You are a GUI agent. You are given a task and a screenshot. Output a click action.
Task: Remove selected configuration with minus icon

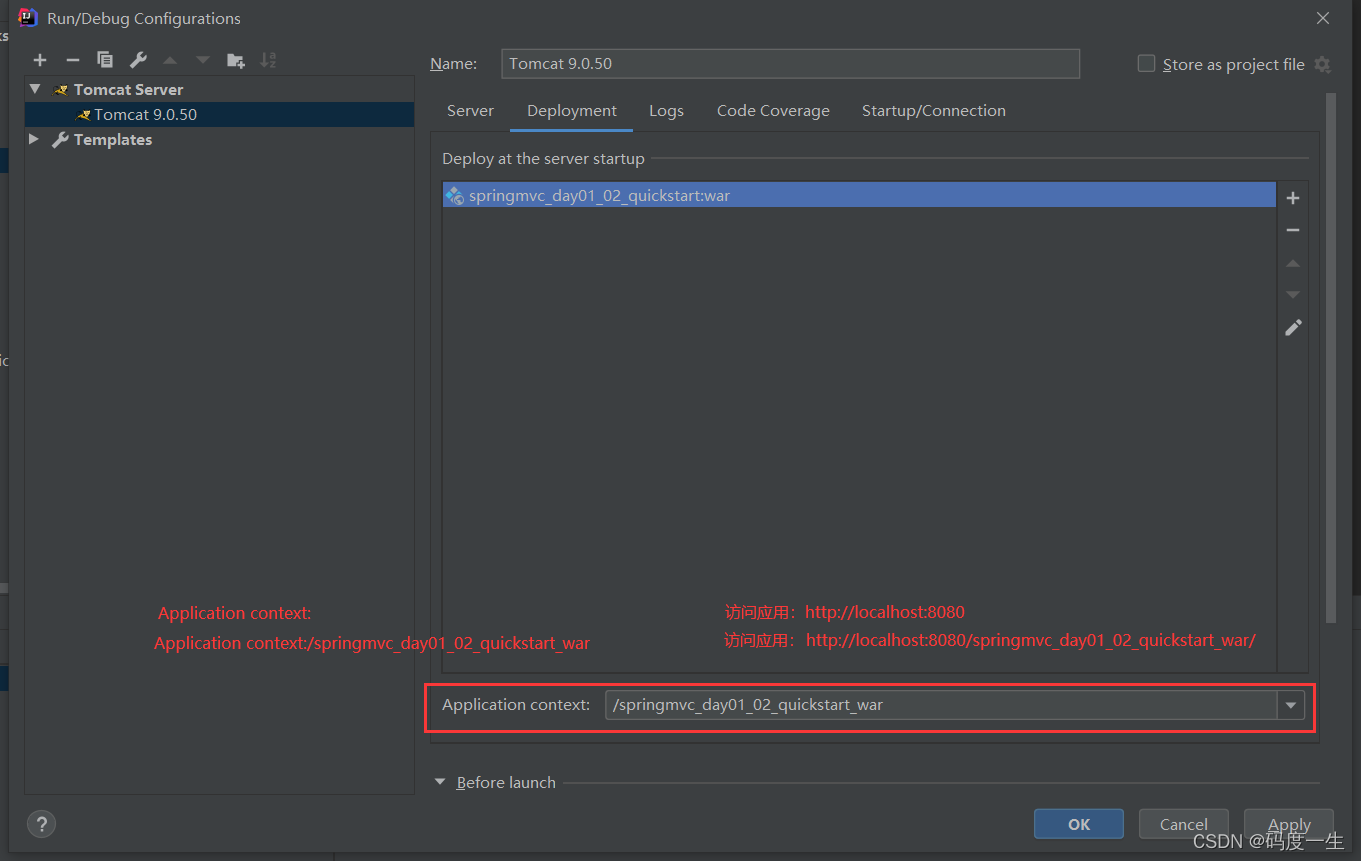(72, 60)
